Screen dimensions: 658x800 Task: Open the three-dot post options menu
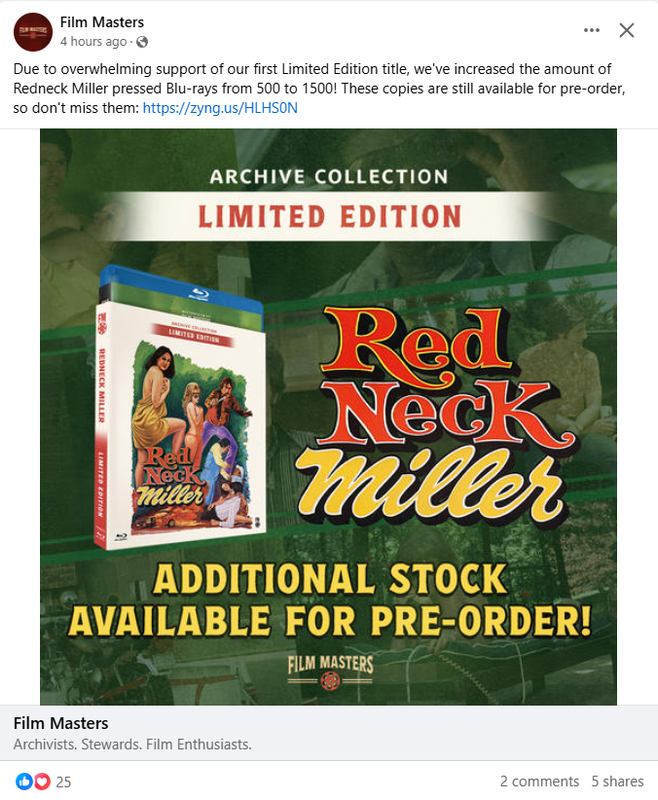[591, 30]
